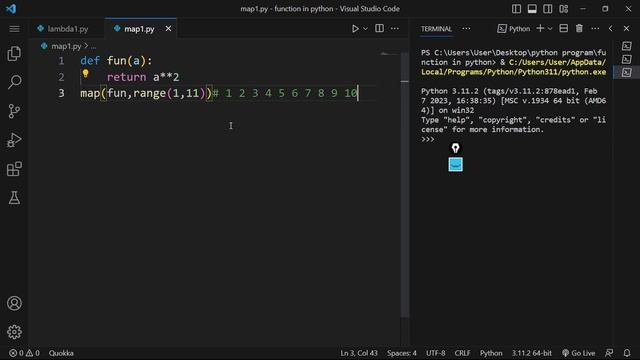Screen dimensions: 640x360
Task: Open the Manage gear menu
Action: point(14,332)
